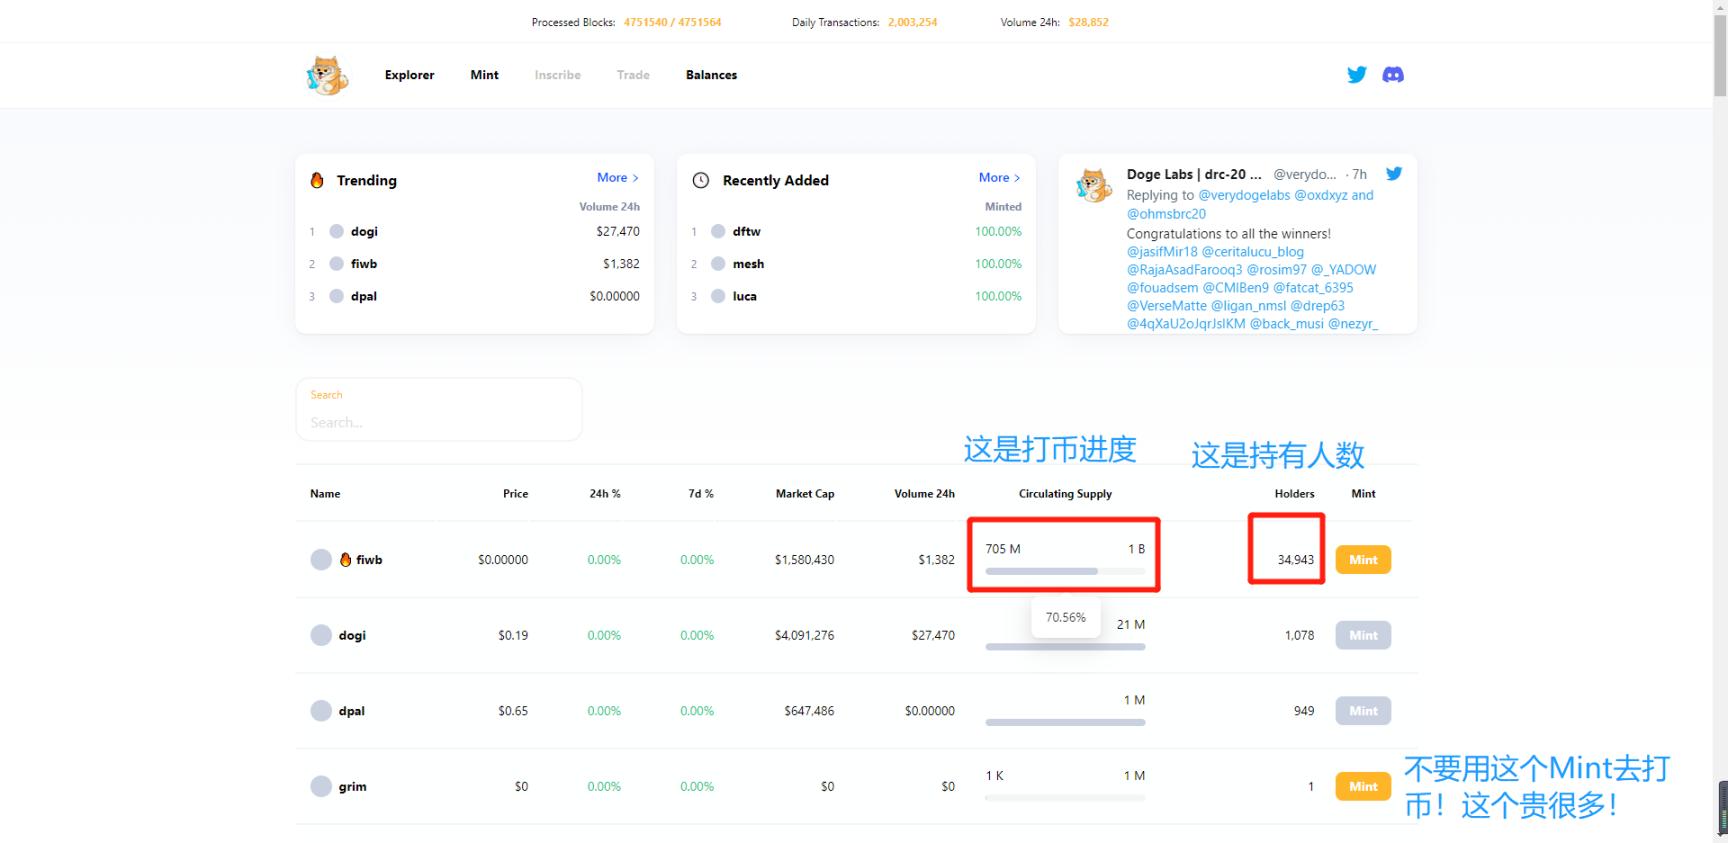This screenshot has height=843, width=1728.
Task: Sort by the Volume 24h column header
Action: (x=924, y=494)
